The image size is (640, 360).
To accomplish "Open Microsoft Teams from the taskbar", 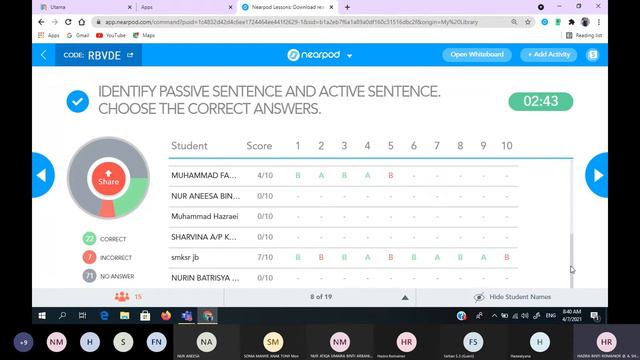I will pyautogui.click(x=187, y=316).
